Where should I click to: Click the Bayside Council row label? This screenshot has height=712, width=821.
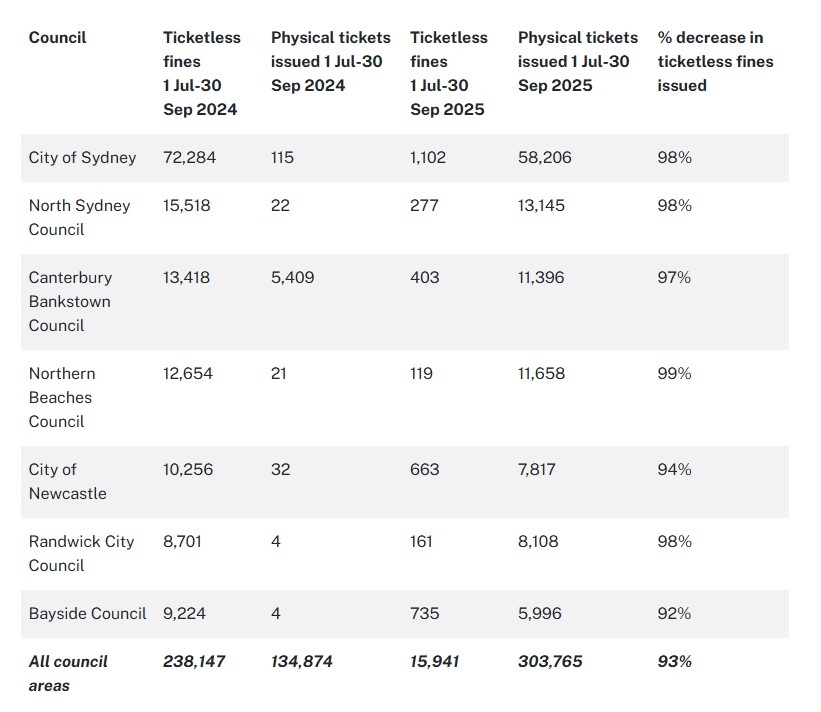(x=87, y=613)
